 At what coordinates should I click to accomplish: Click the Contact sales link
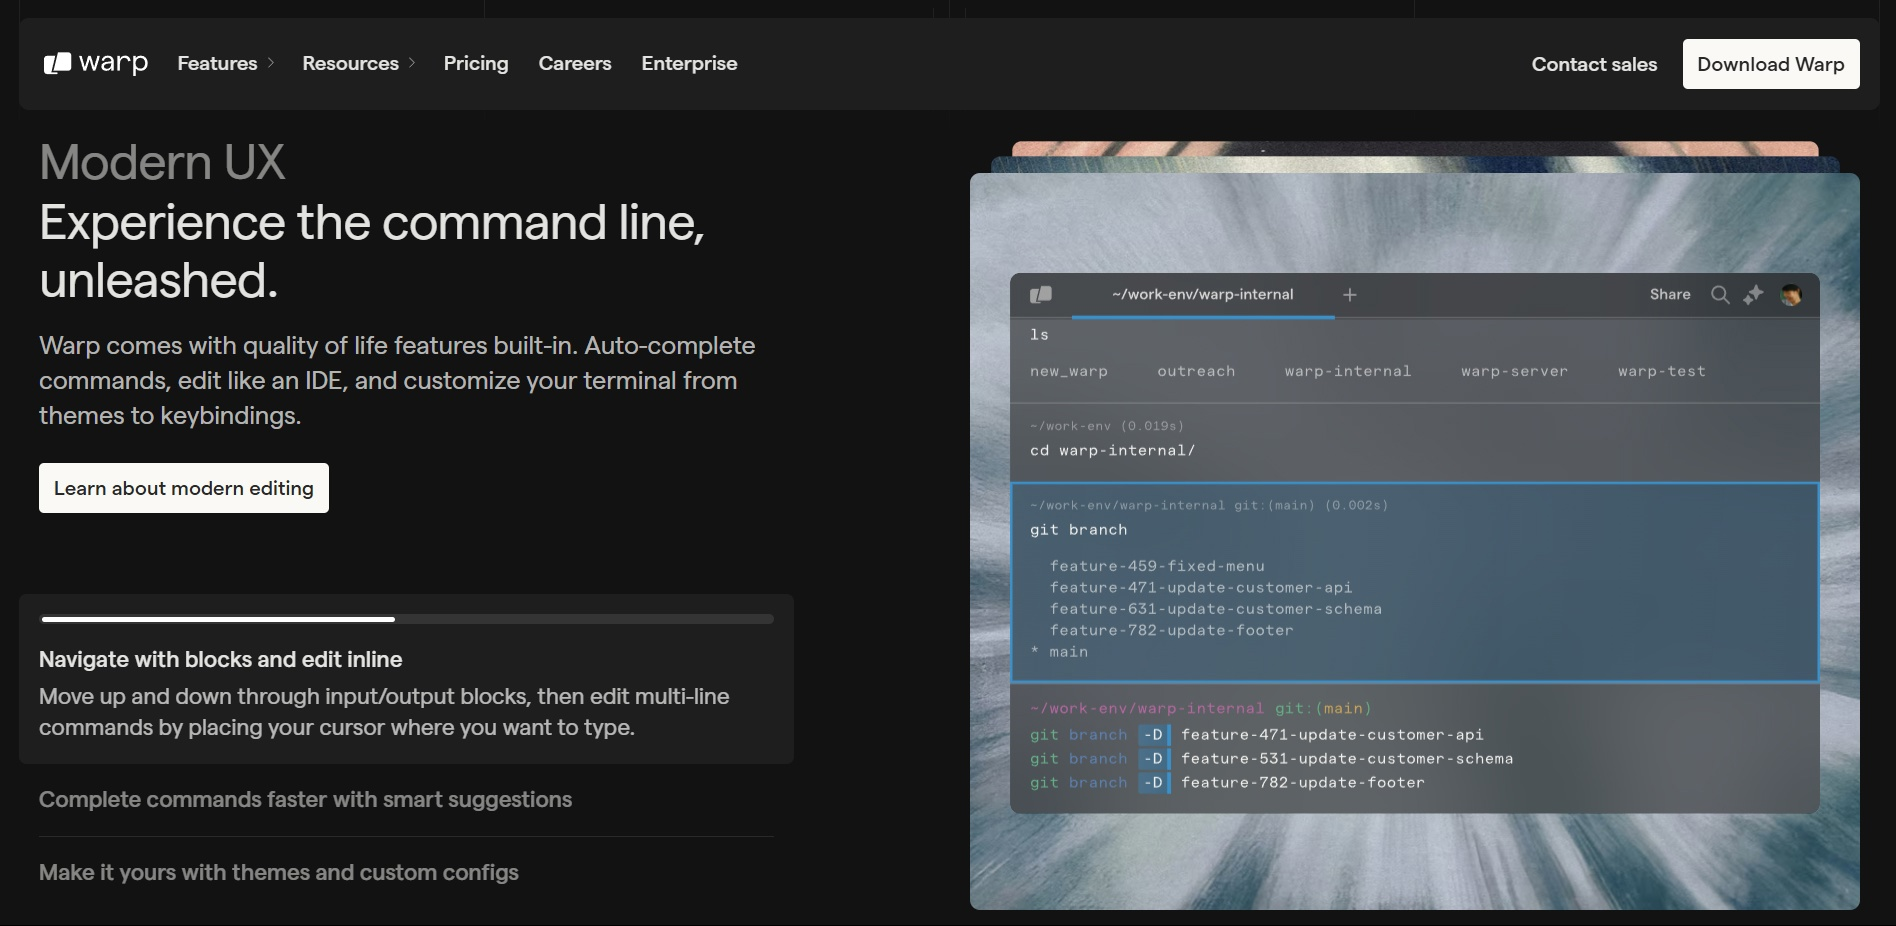(x=1594, y=64)
